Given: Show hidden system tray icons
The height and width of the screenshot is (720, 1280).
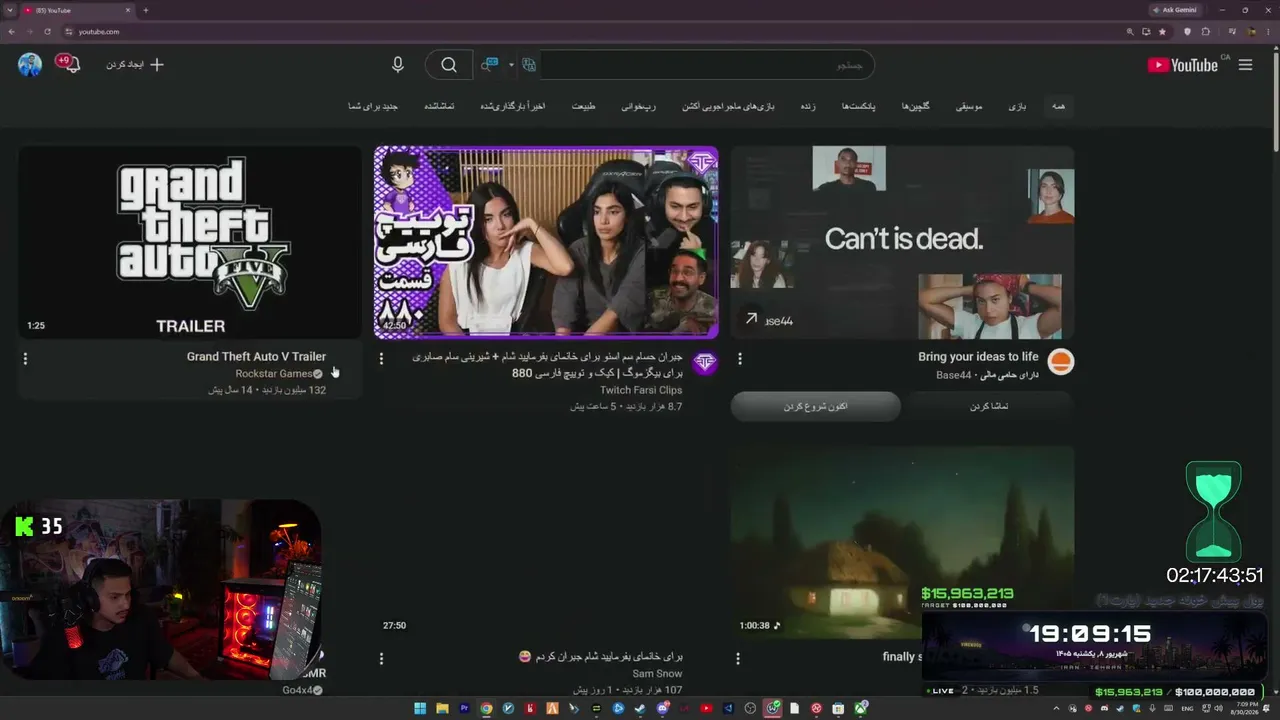Looking at the screenshot, I should 1056,709.
